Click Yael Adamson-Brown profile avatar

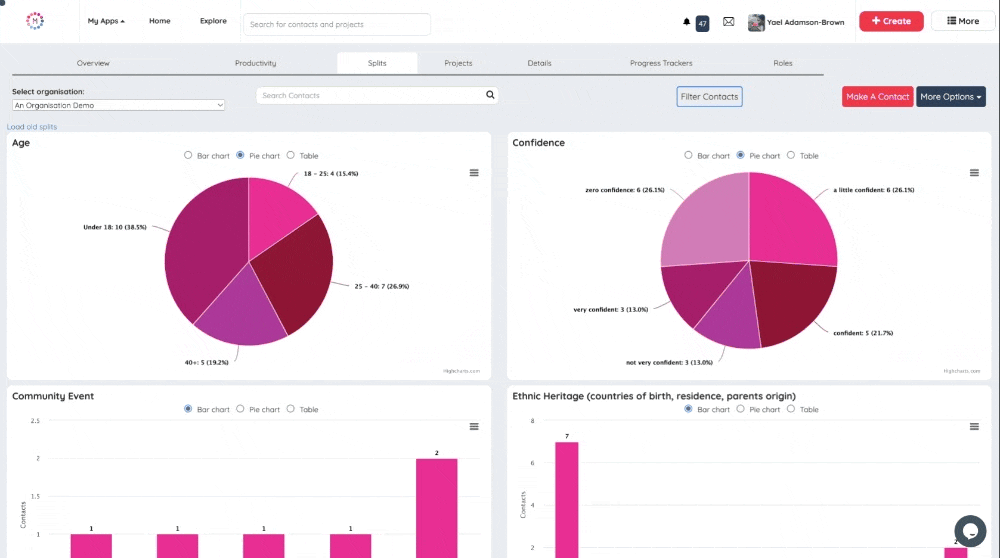coord(756,22)
